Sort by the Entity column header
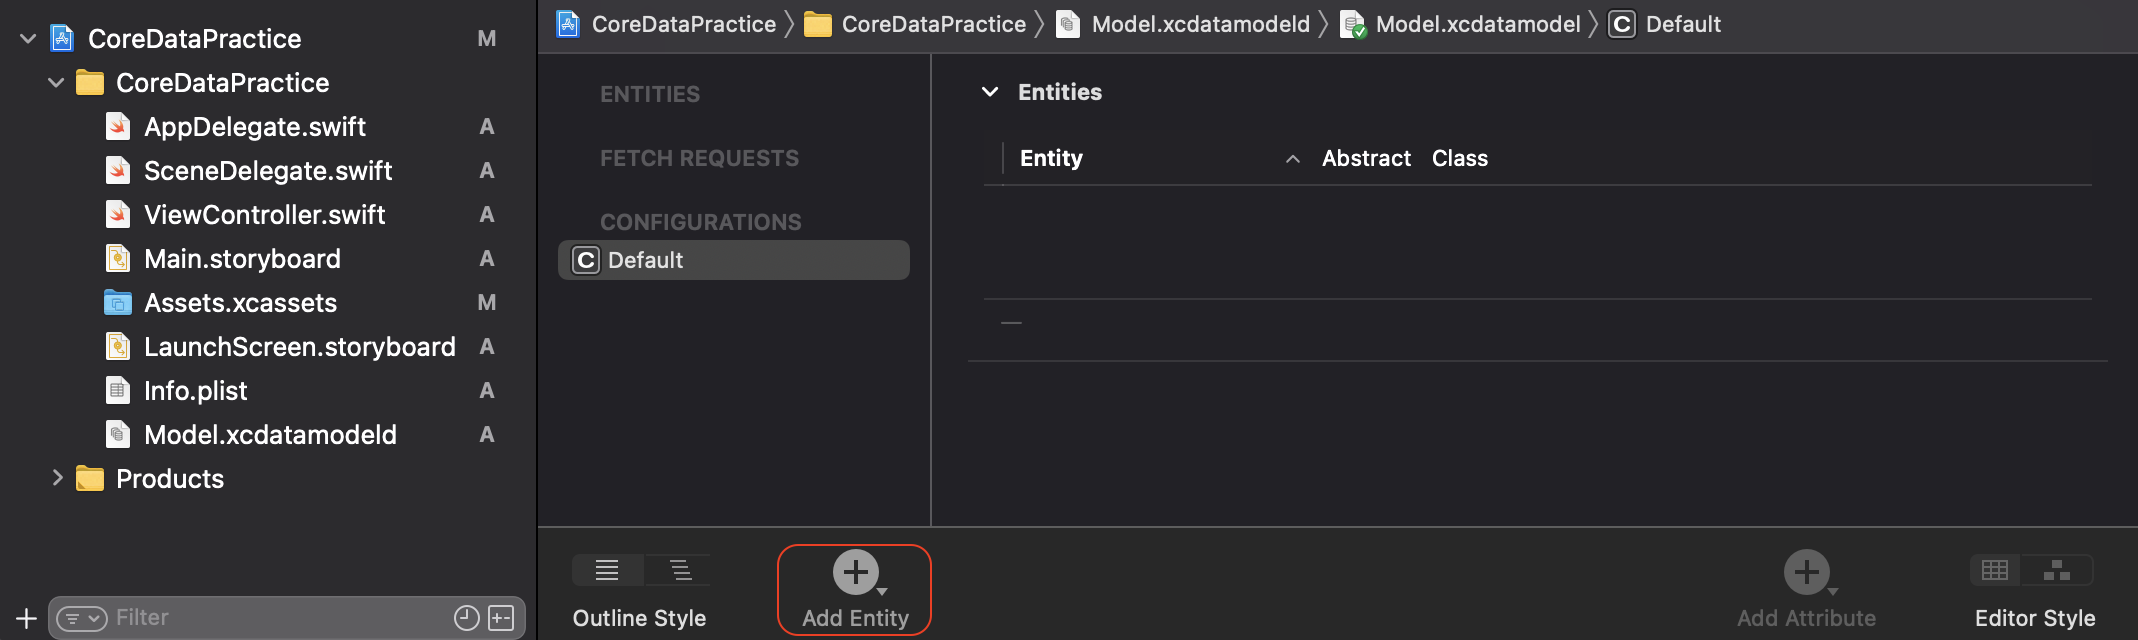Screen dimensions: 2138x640 [x=1051, y=158]
